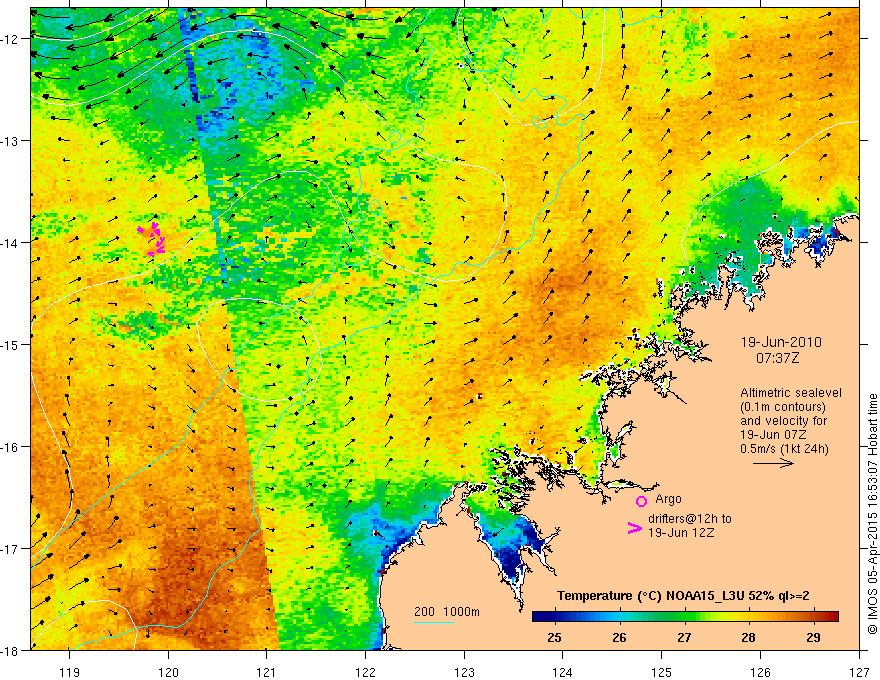Click the 200 1000m isobath label
This screenshot has height=680, width=880.
click(x=447, y=612)
